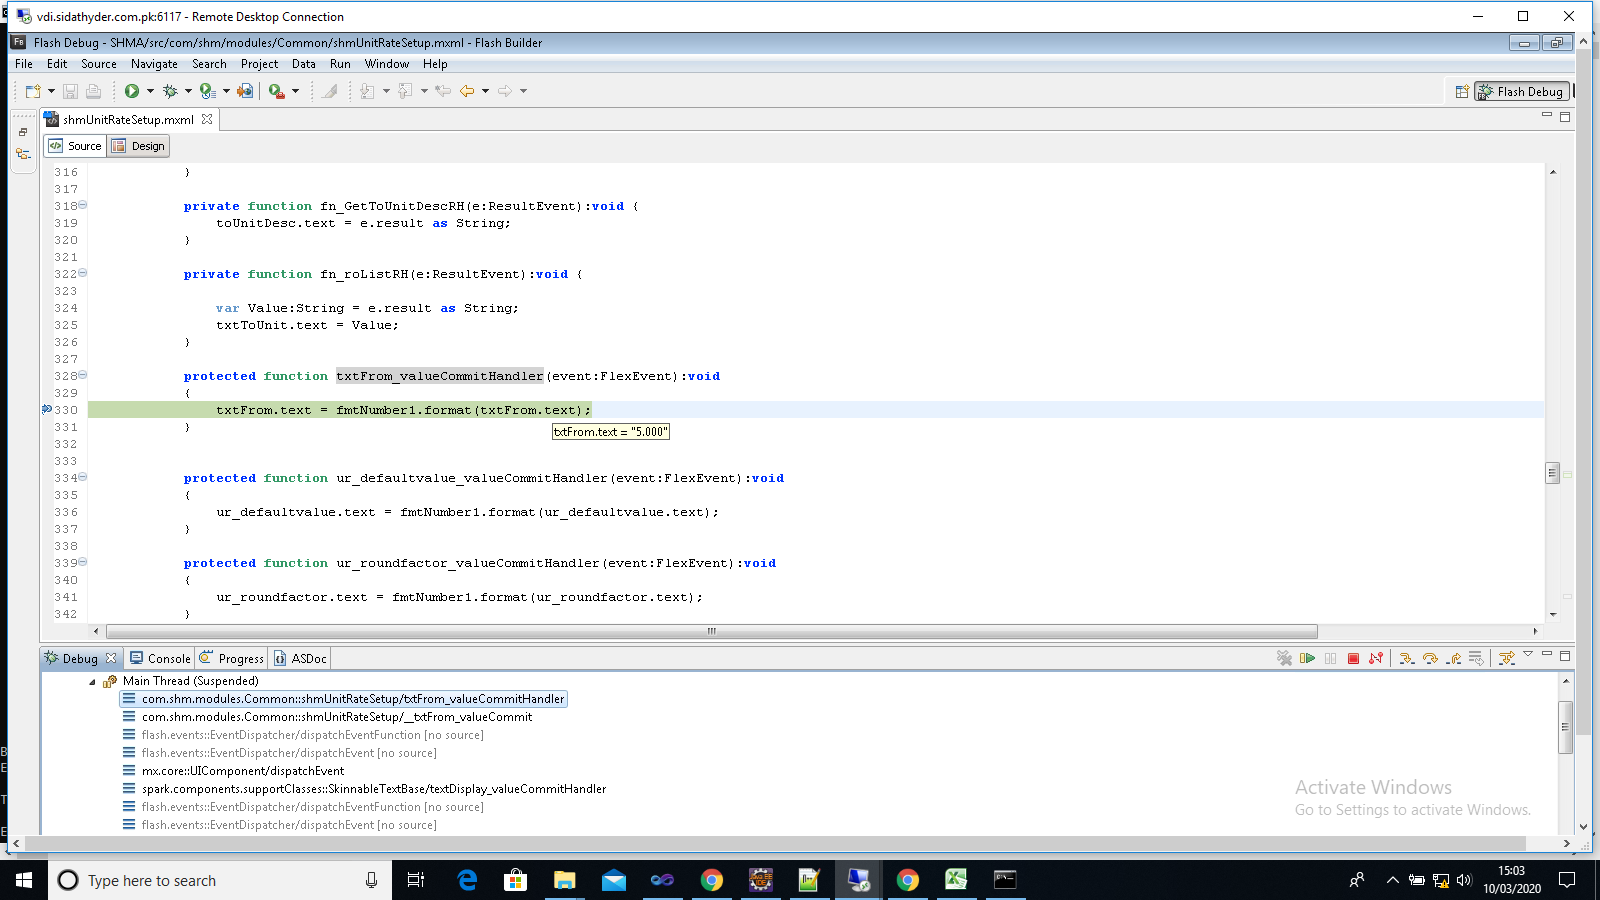Select textDisplay_valueCommitHandler stack frame
Image resolution: width=1600 pixels, height=900 pixels.
point(364,789)
